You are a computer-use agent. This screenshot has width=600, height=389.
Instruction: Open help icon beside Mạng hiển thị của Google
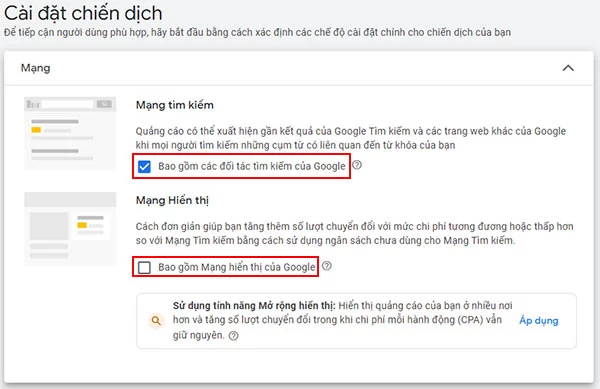326,265
